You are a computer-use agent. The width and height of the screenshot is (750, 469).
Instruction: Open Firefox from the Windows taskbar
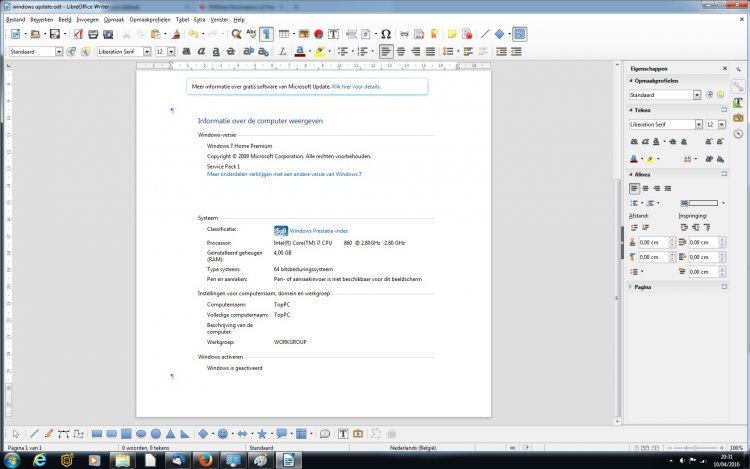(x=202, y=461)
